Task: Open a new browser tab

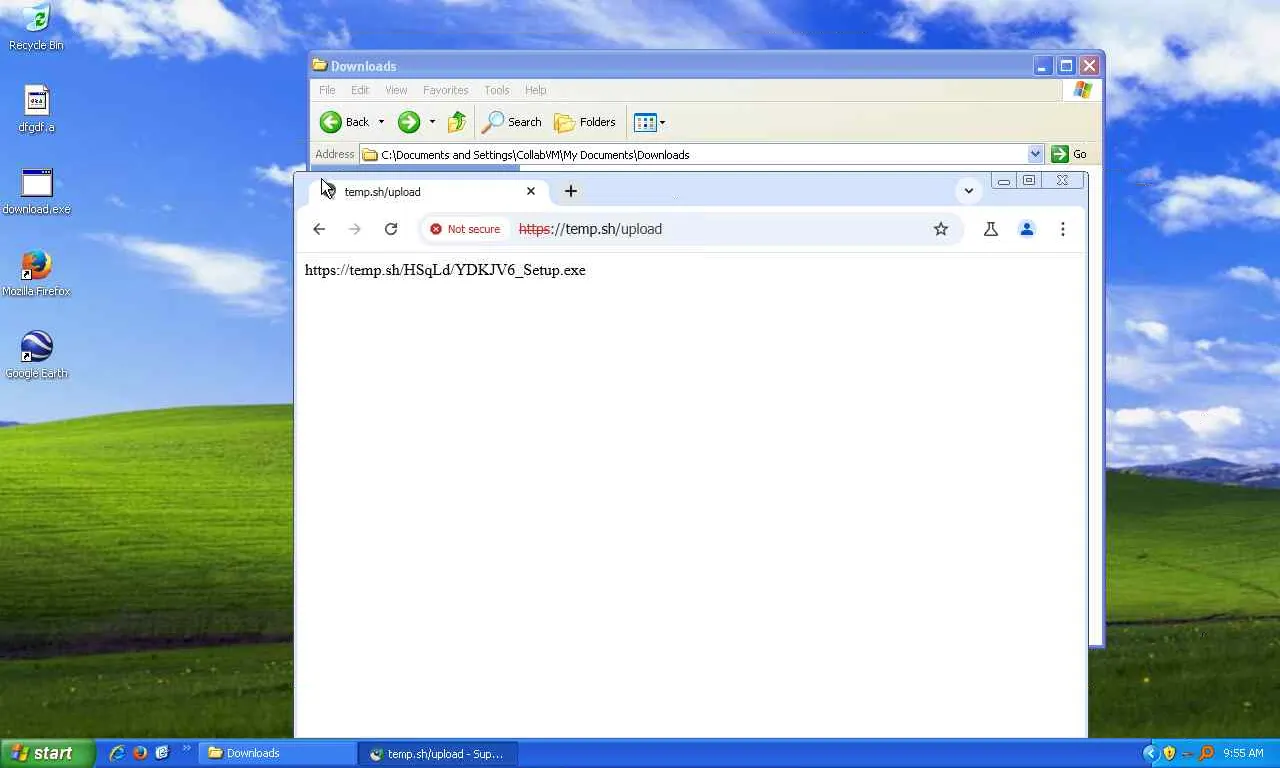Action: (x=571, y=191)
